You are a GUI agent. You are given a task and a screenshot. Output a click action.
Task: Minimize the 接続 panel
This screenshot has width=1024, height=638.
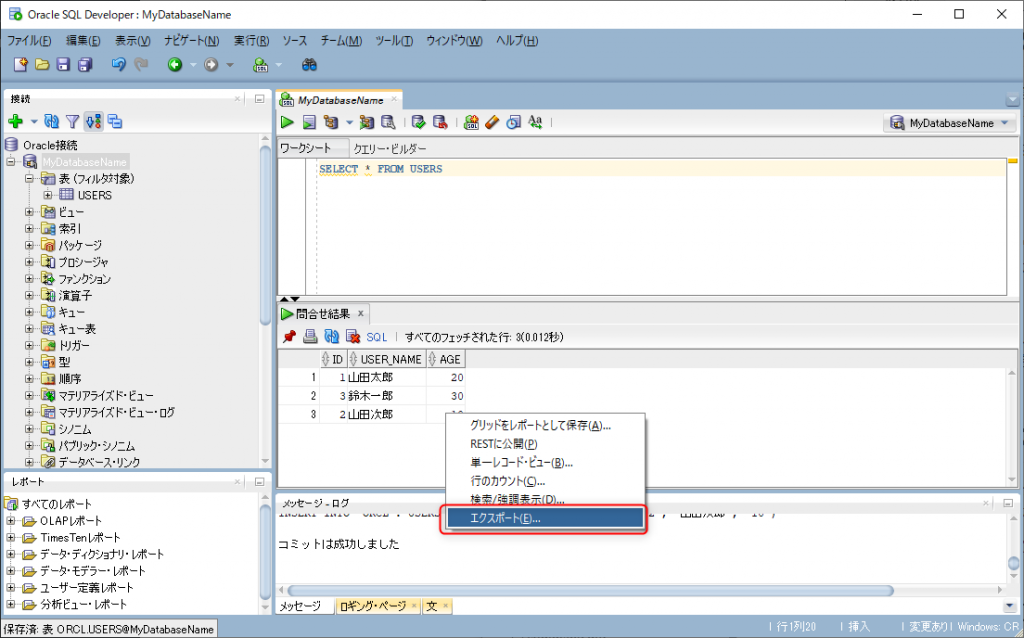(259, 99)
